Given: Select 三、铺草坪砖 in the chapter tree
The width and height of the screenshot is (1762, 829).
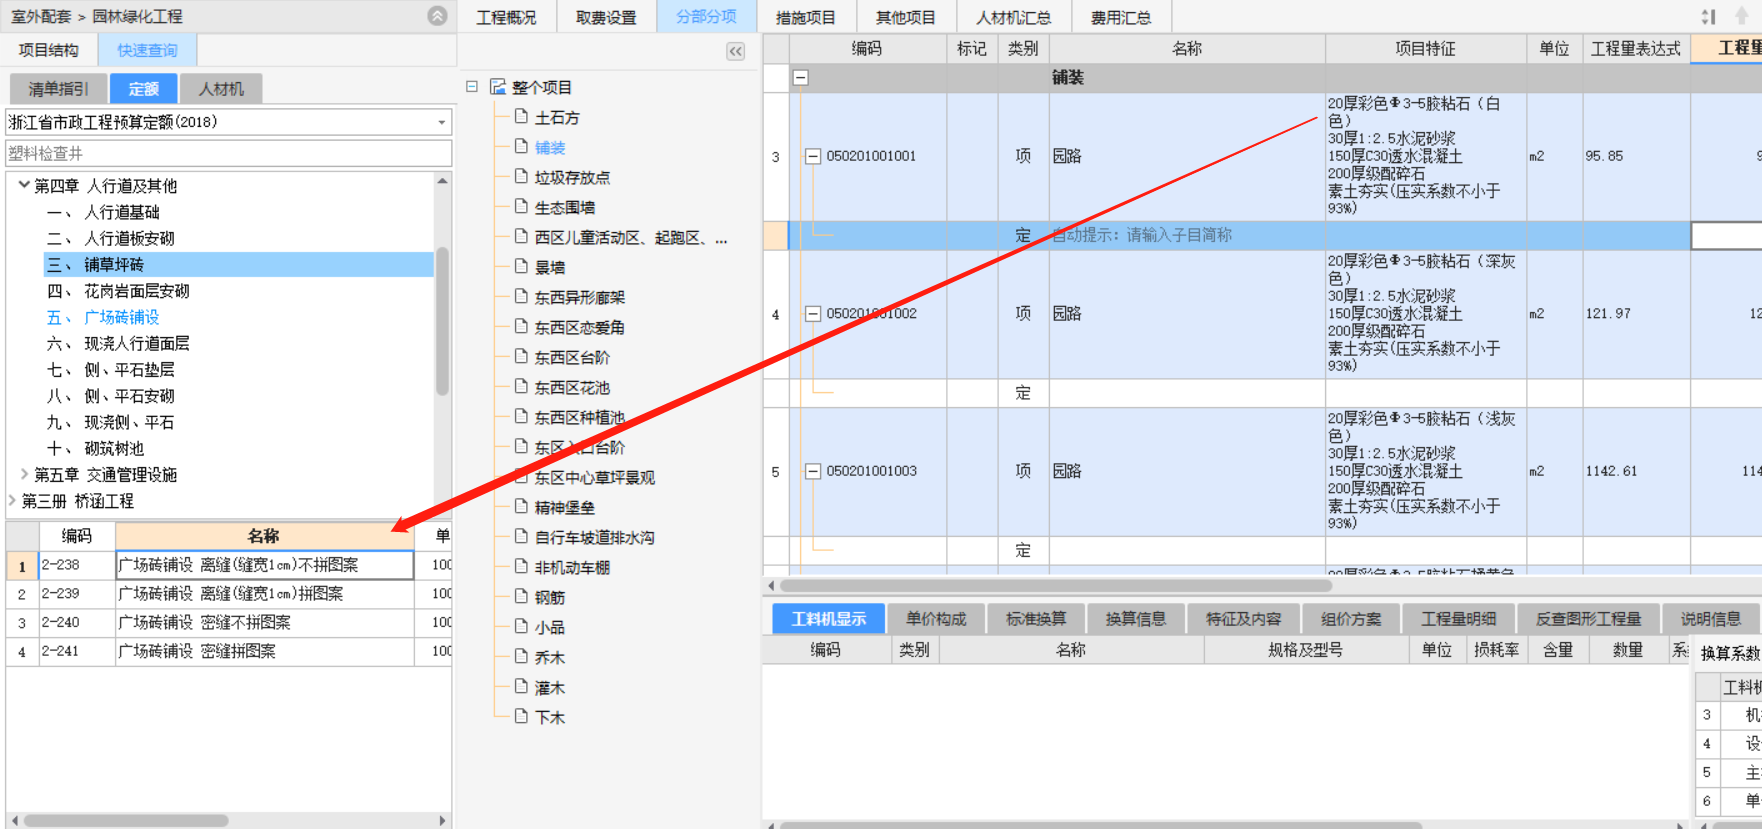Looking at the screenshot, I should (x=239, y=264).
